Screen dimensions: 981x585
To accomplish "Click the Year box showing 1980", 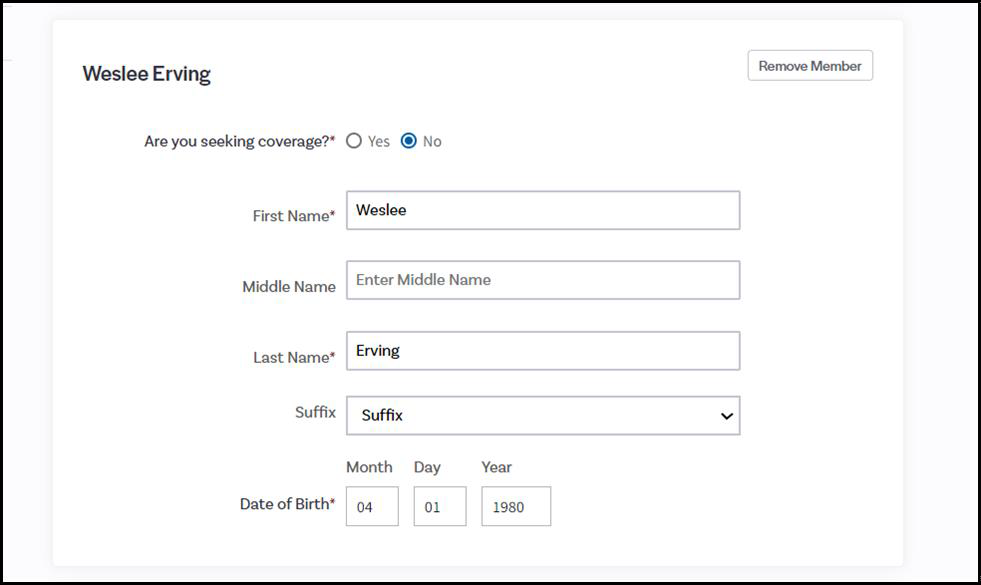I will pyautogui.click(x=516, y=507).
